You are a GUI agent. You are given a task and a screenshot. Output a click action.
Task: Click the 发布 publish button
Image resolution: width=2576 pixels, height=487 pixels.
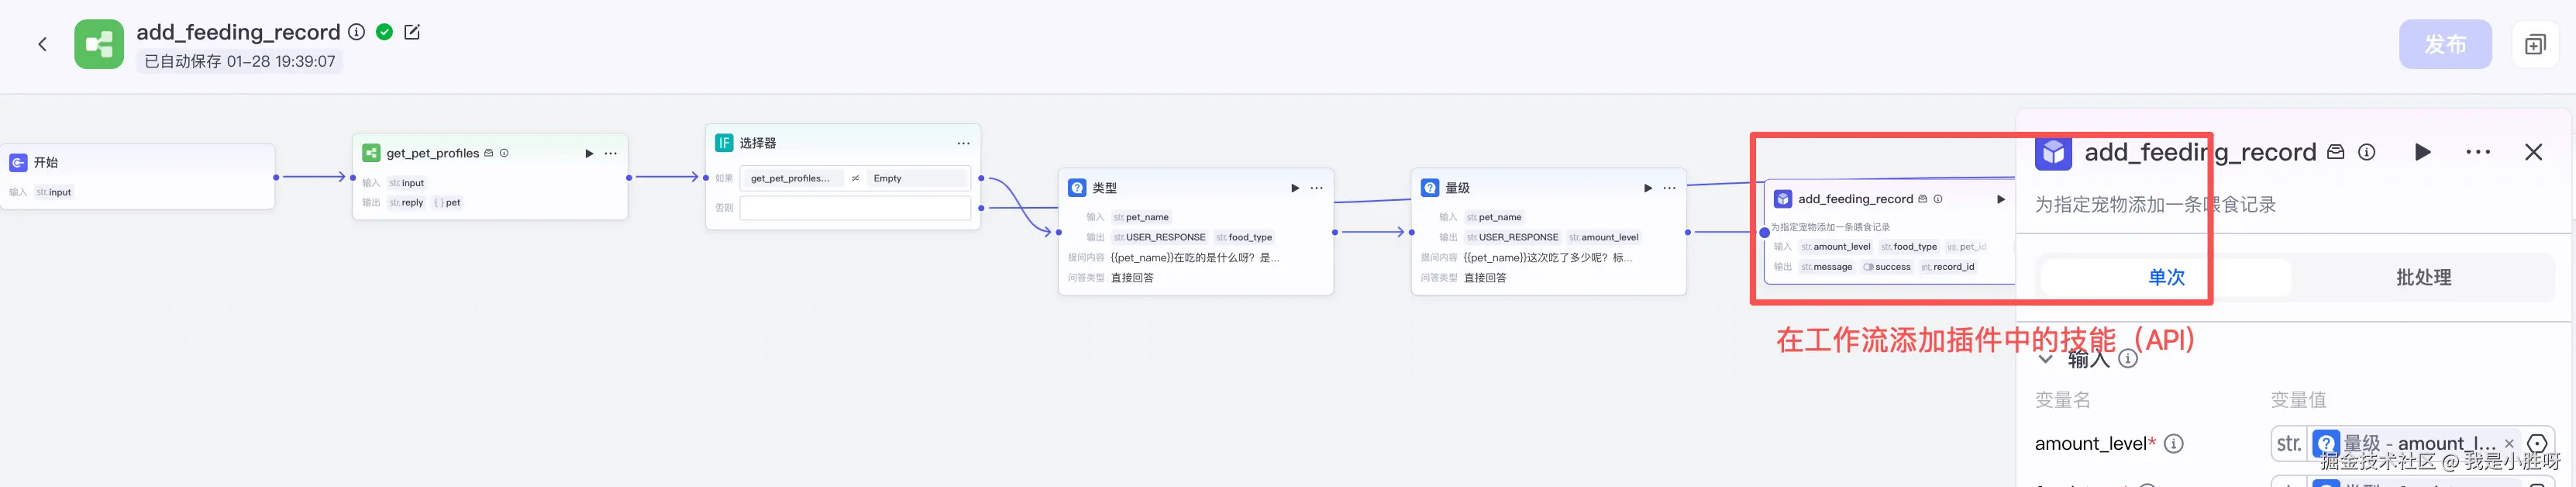click(x=2445, y=44)
